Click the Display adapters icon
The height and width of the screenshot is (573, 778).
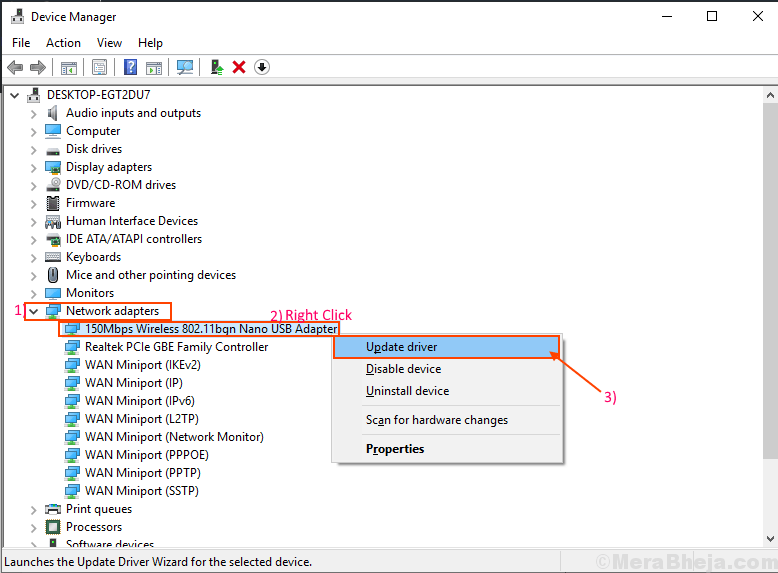[x=53, y=167]
